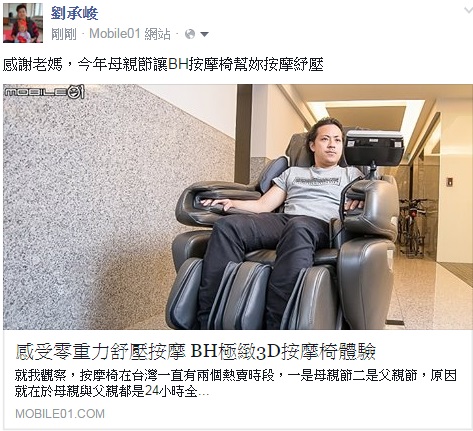Screen dimensions: 473x431
Task: Open the massage chair article preview image
Action: point(238,207)
